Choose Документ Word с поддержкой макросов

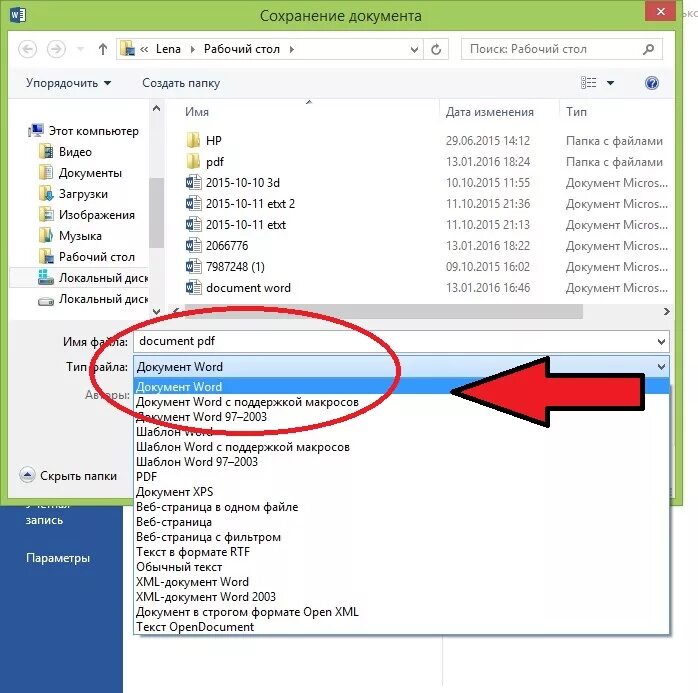click(402, 401)
